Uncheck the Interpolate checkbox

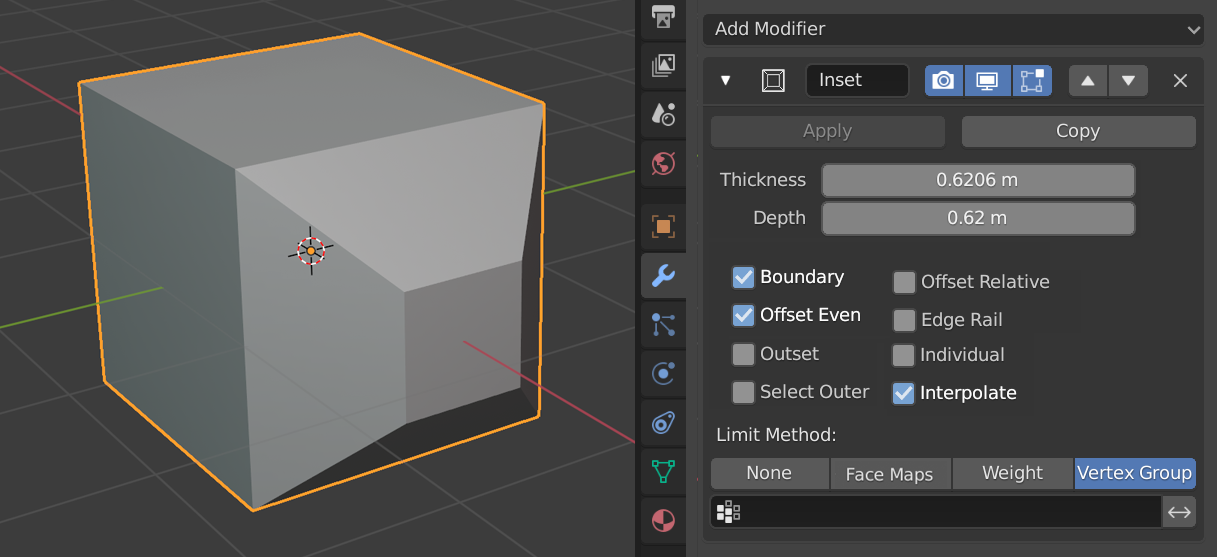click(x=904, y=393)
